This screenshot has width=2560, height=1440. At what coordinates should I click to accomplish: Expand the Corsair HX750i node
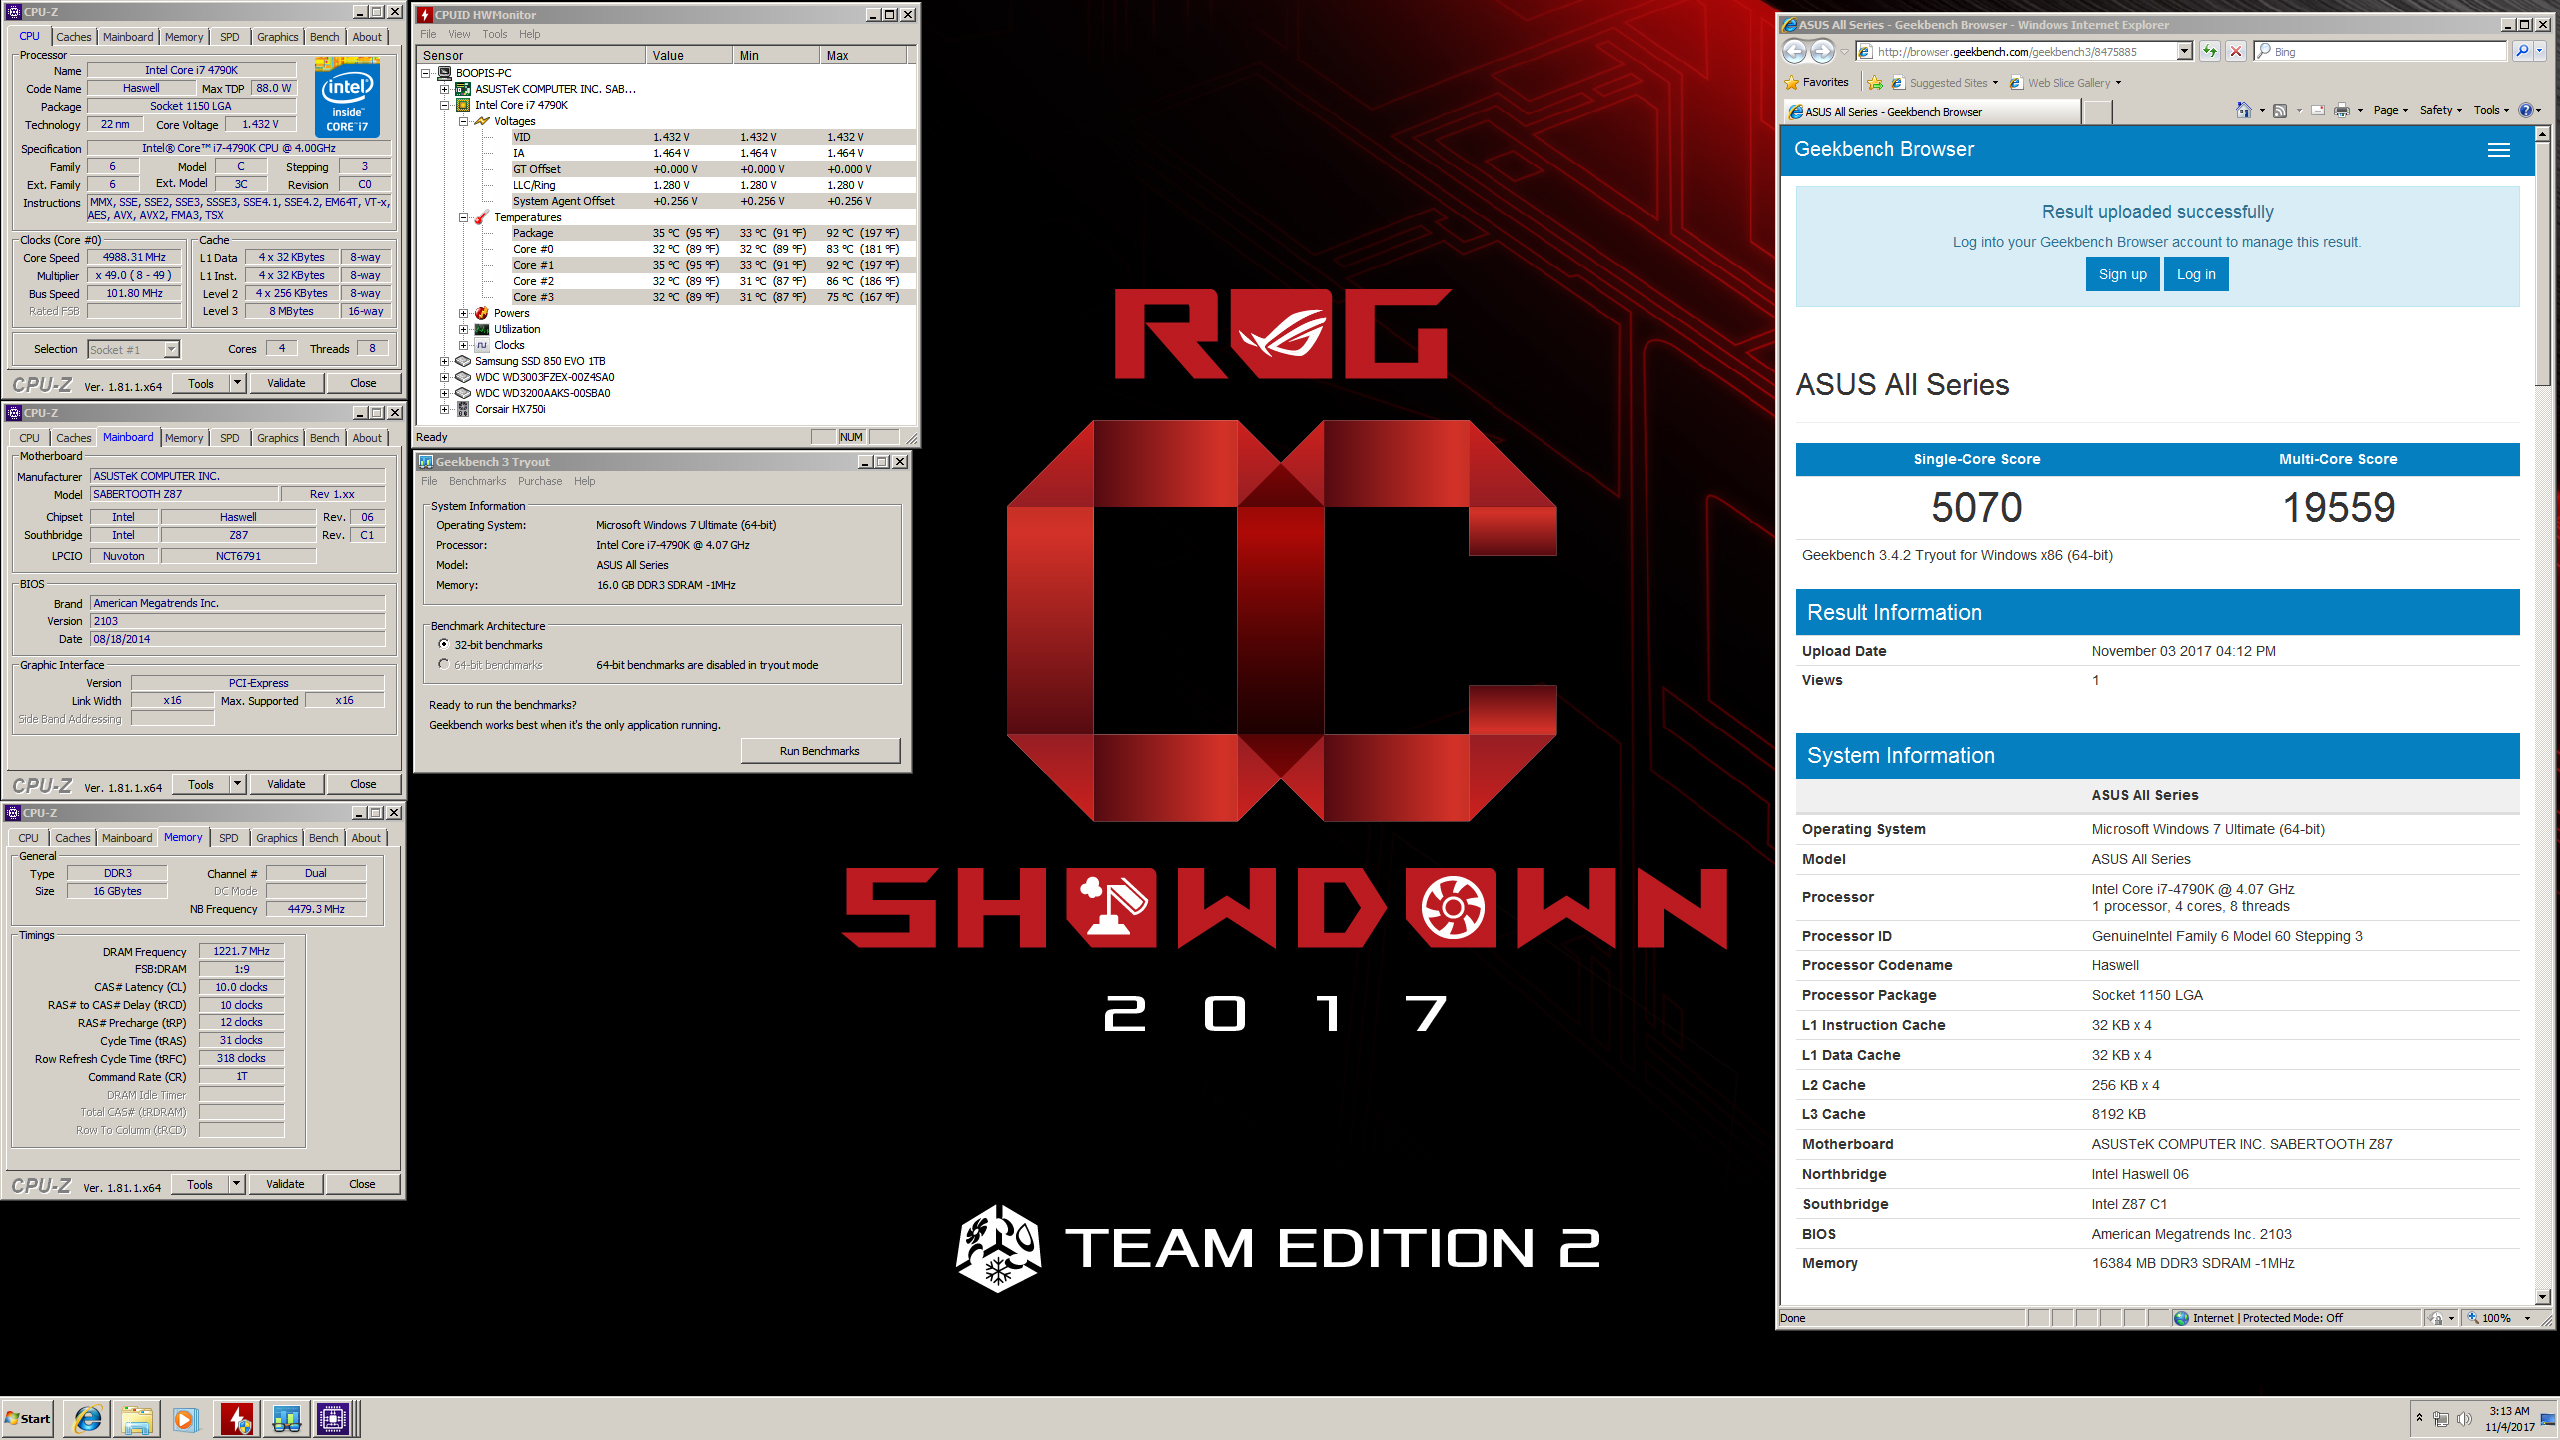point(445,409)
